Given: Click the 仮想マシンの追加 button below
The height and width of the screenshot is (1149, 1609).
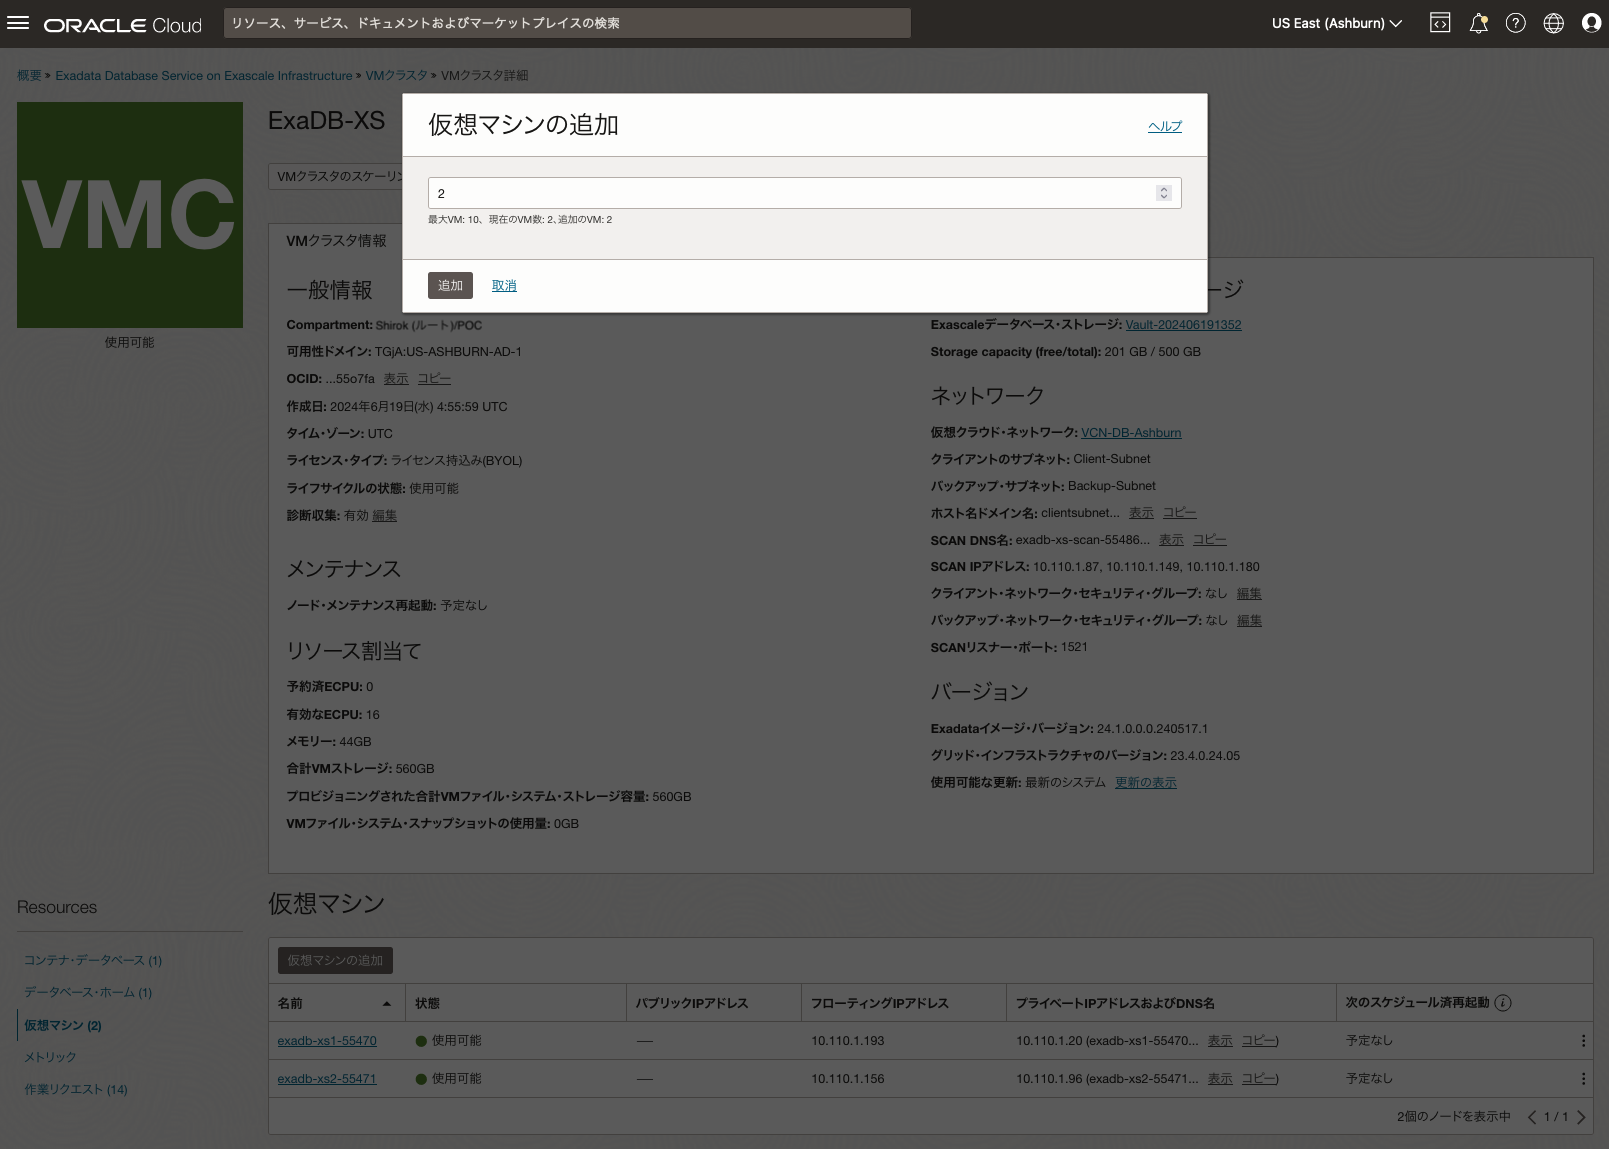Looking at the screenshot, I should tap(335, 960).
